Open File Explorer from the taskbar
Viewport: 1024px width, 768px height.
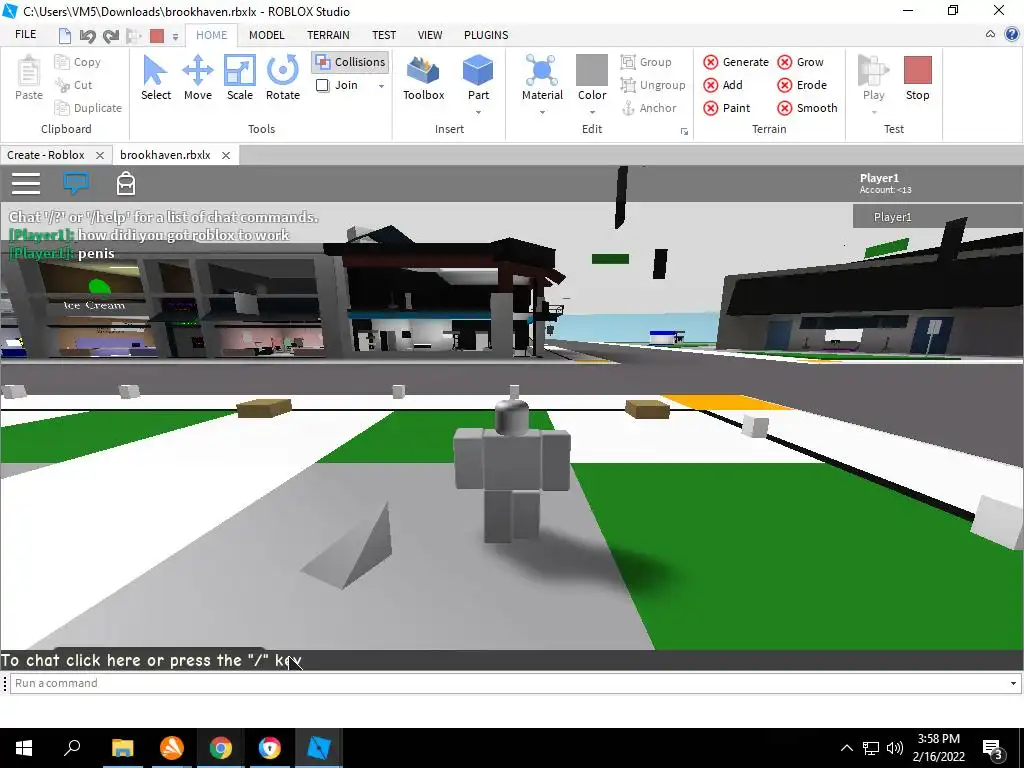coord(122,748)
